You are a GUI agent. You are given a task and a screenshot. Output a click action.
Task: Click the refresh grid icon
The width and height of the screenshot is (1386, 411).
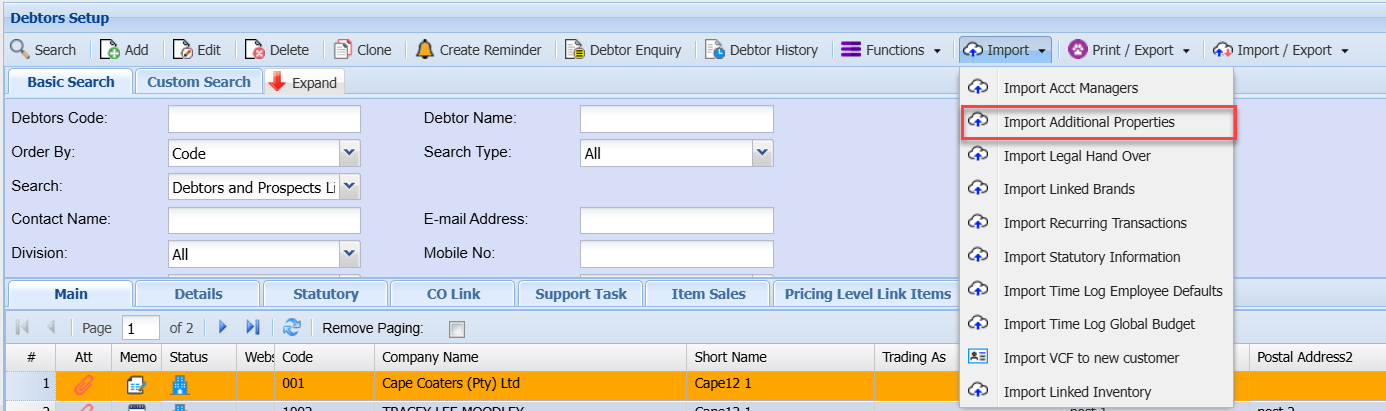pos(292,327)
